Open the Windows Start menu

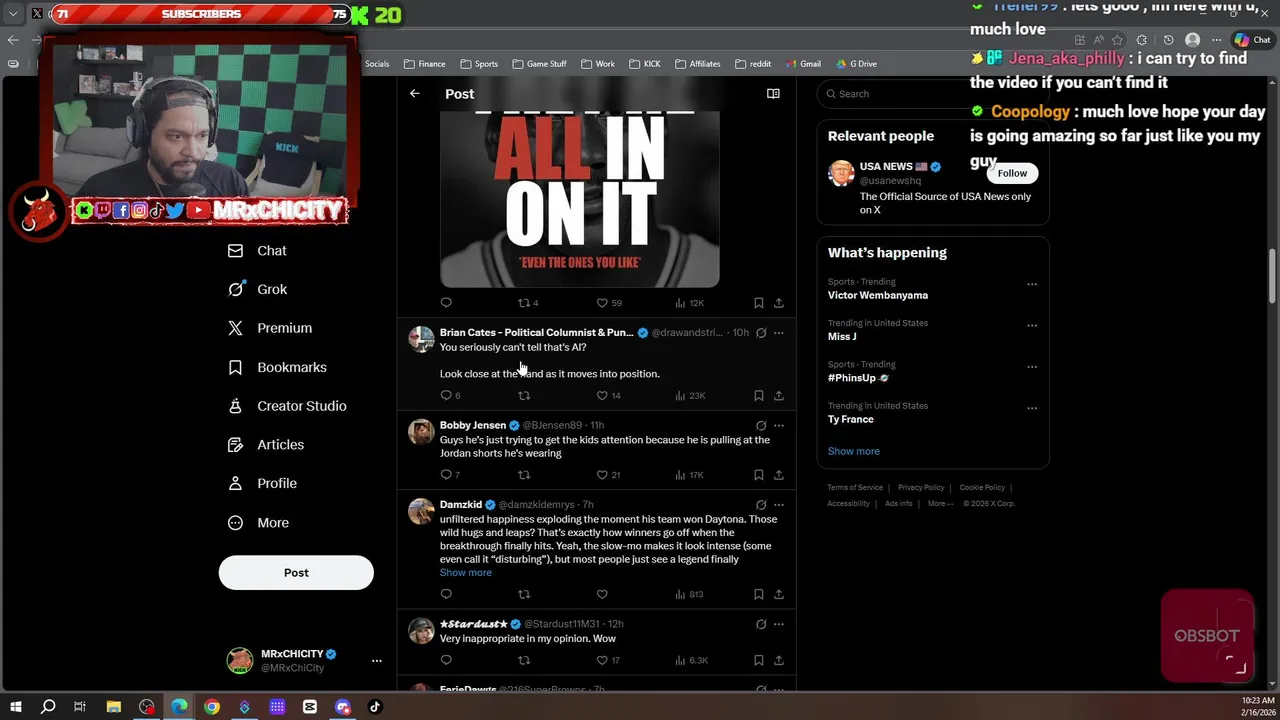pyautogui.click(x=15, y=707)
